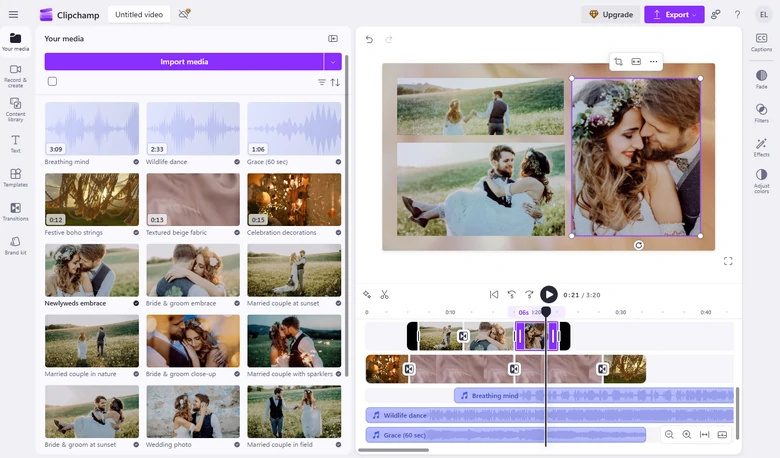Image resolution: width=780 pixels, height=458 pixels.
Task: Click the Redo arrow
Action: point(389,39)
